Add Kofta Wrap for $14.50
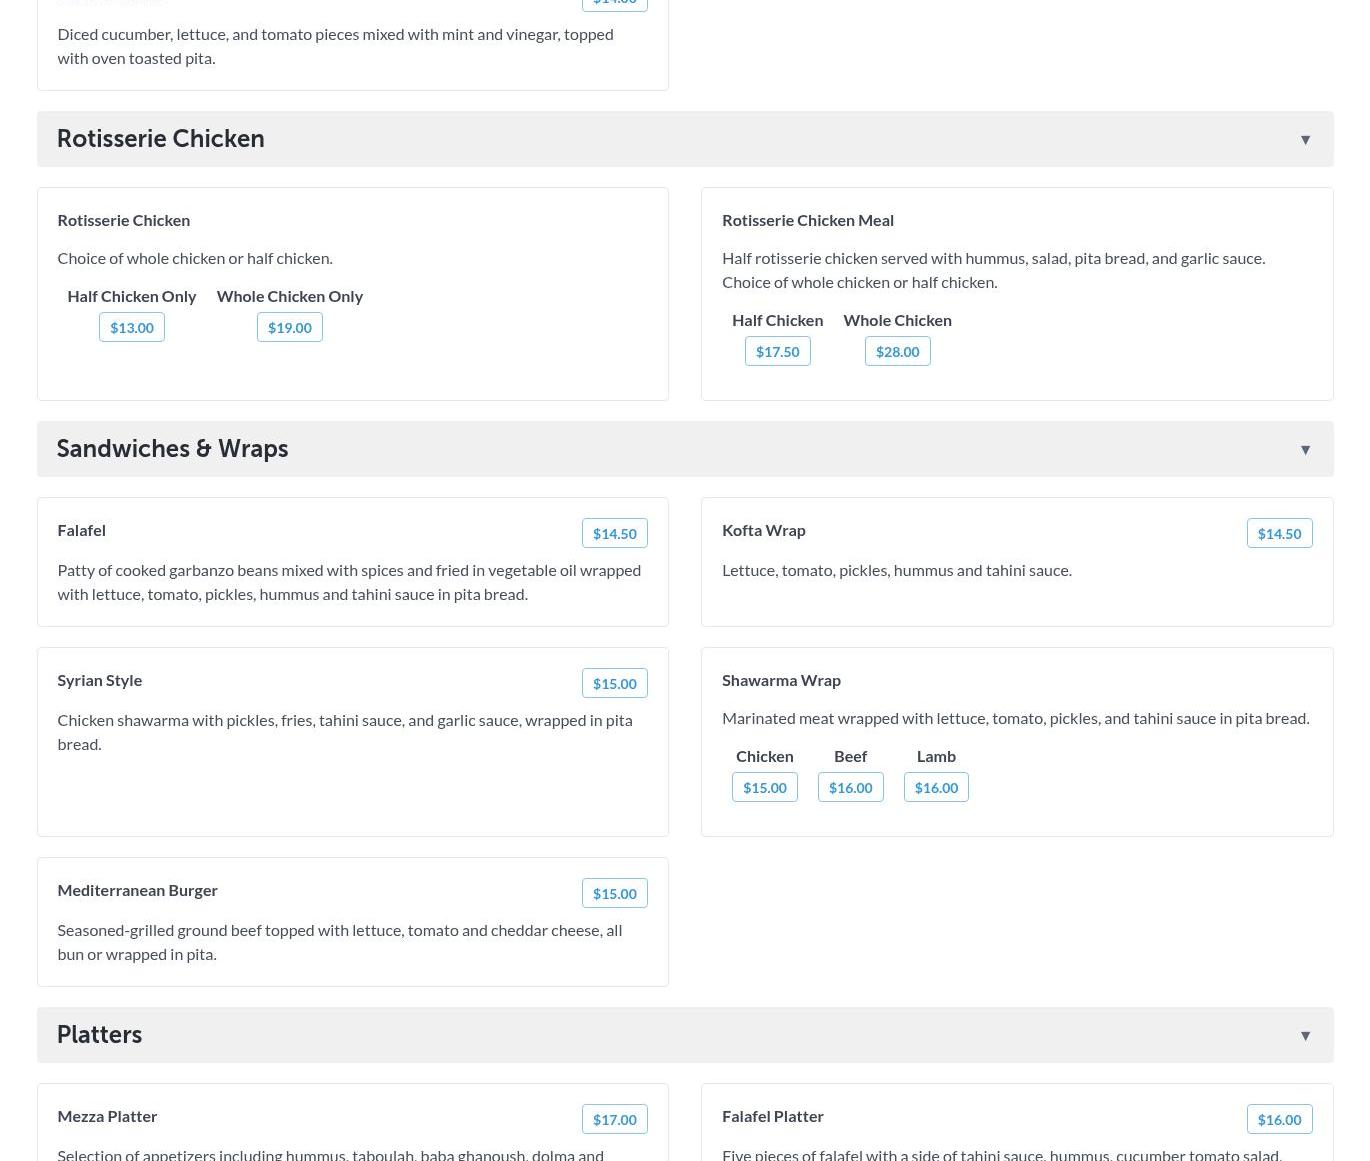Viewport: 1370px width, 1161px height. coord(1279,534)
